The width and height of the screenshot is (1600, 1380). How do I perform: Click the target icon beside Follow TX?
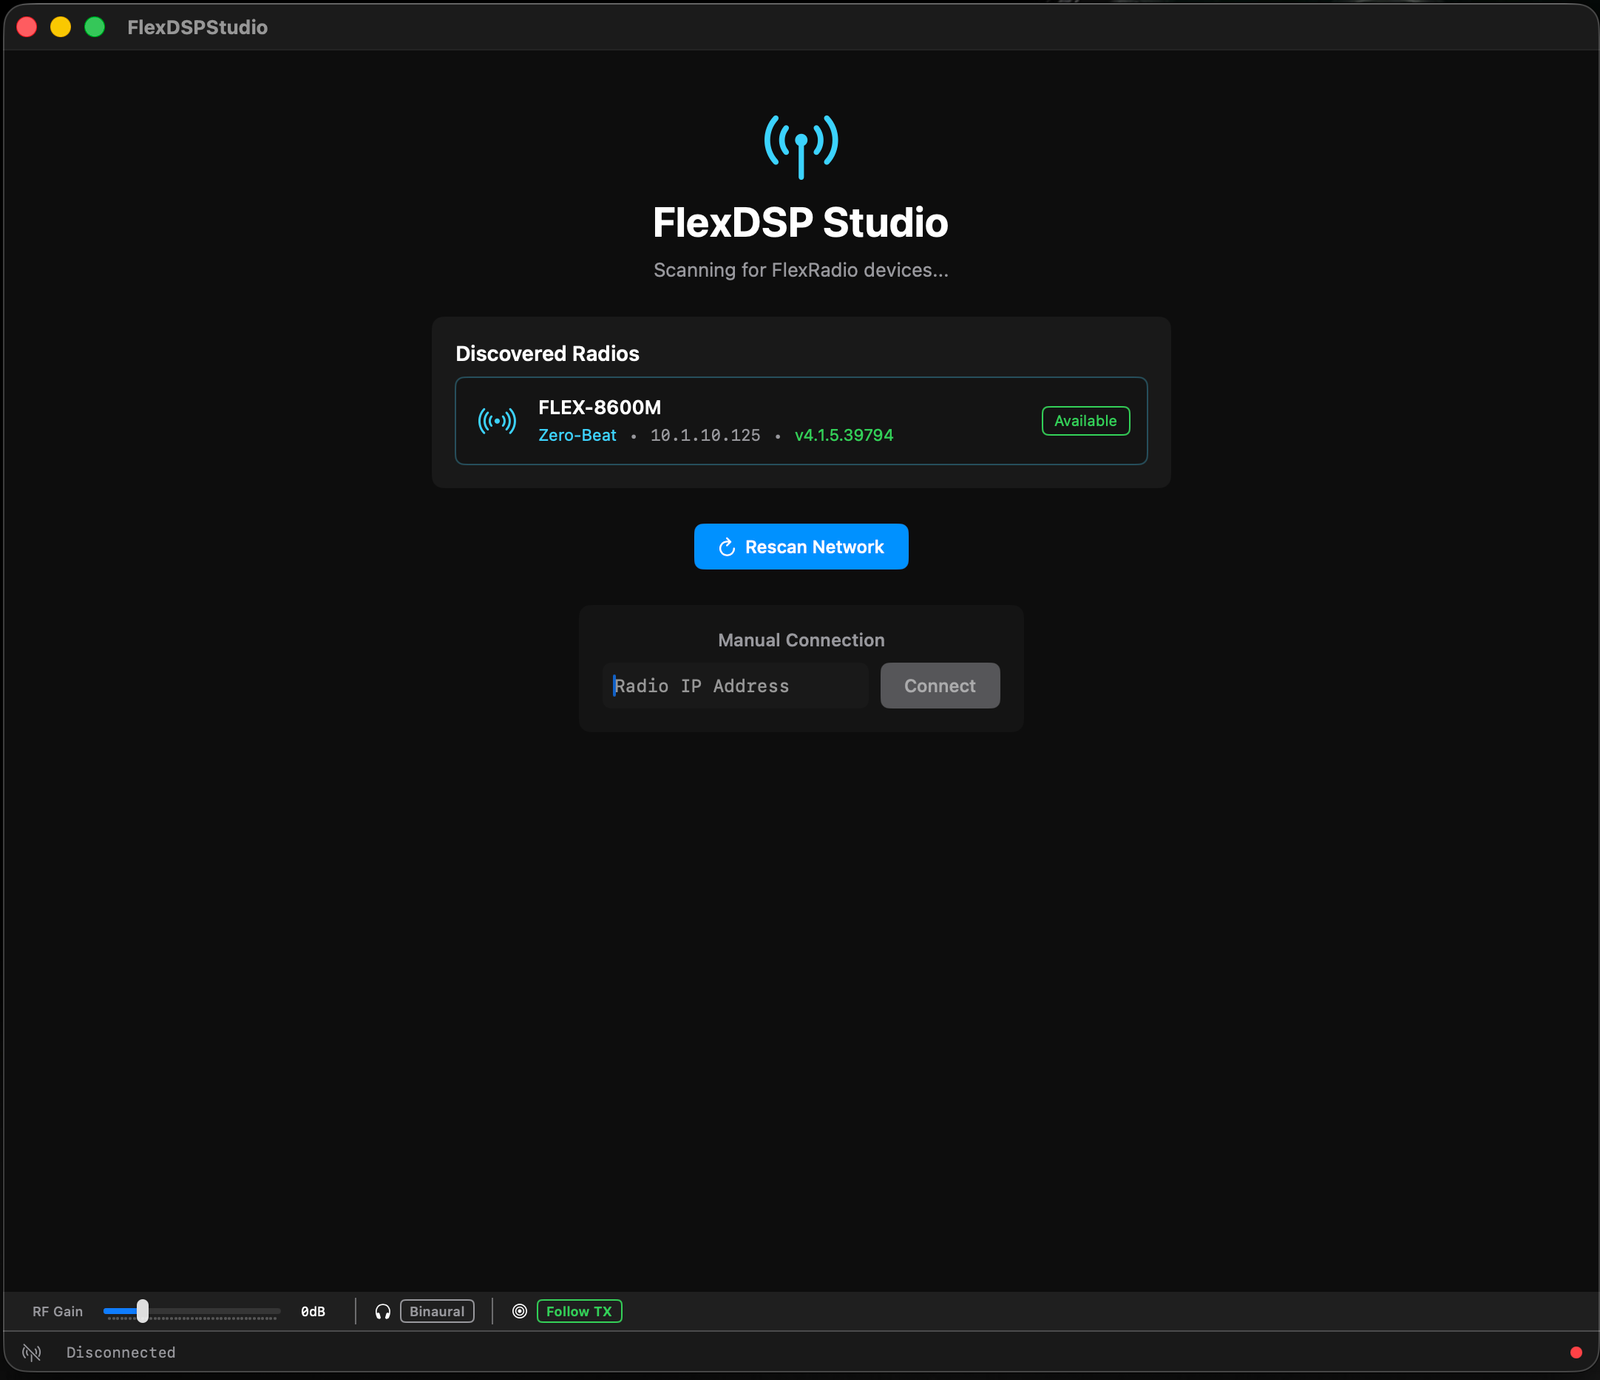(520, 1312)
